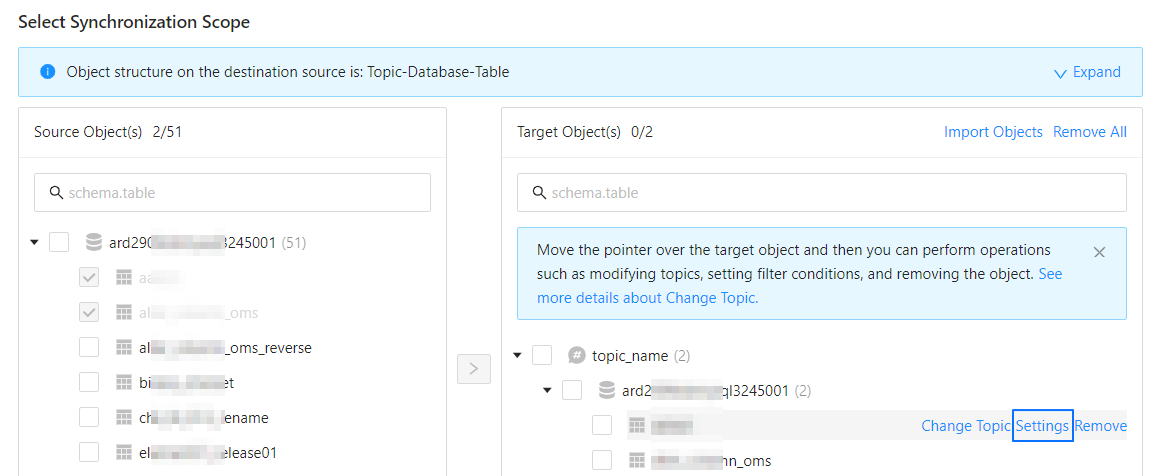Check the source table ending in oms_reverse
Viewport: 1152px width, 476px height.
tap(89, 347)
